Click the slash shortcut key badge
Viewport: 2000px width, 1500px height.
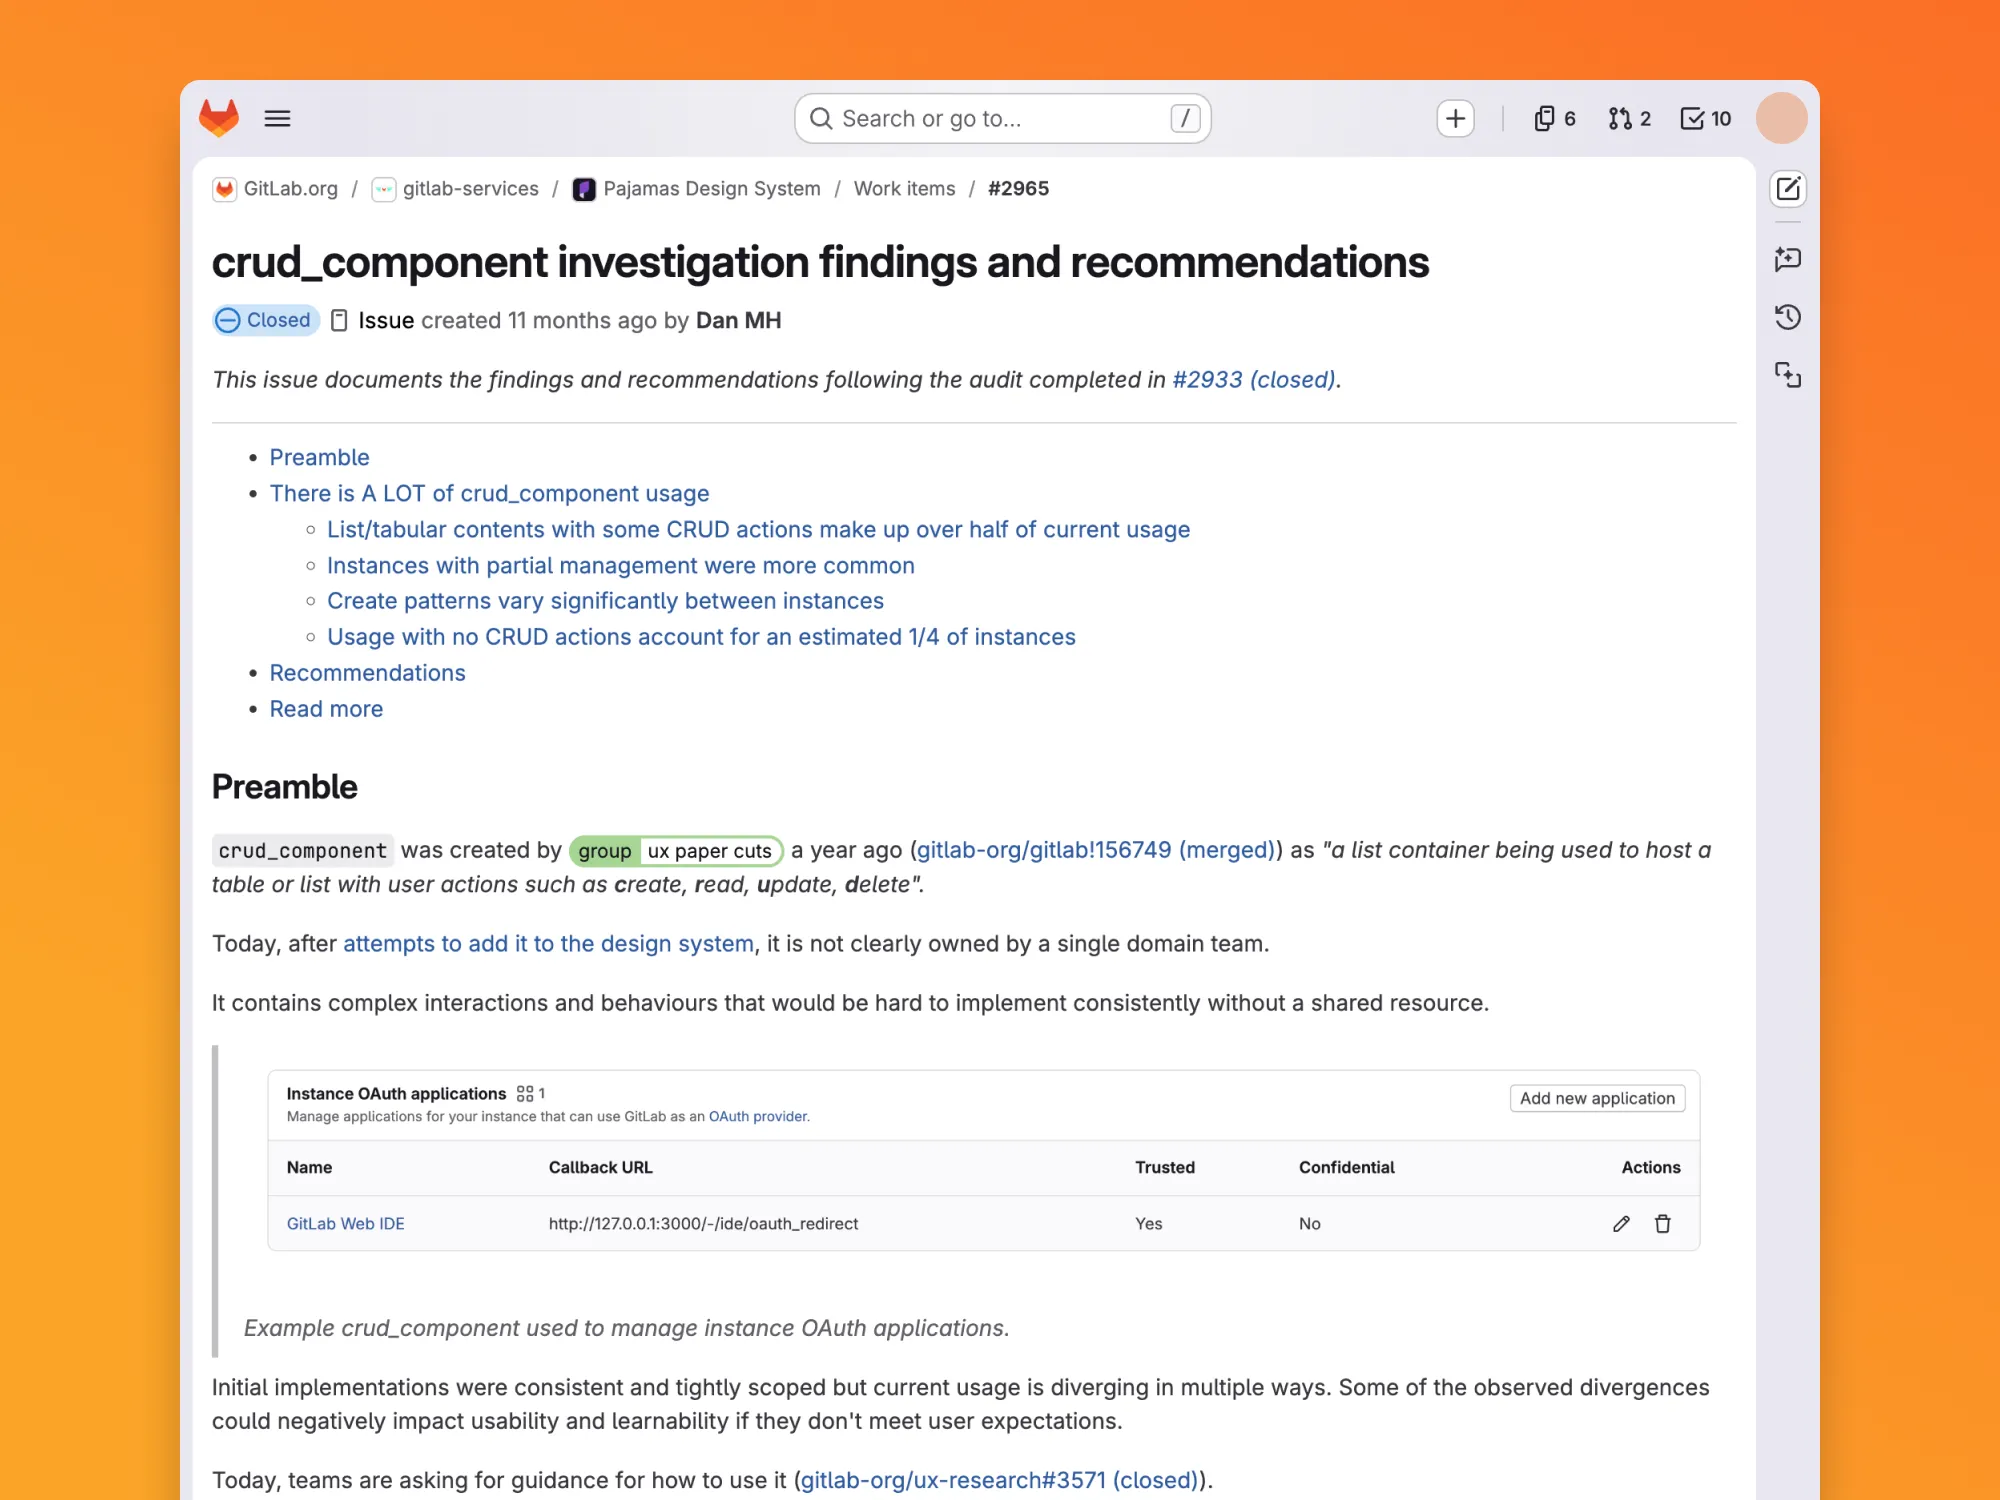tap(1185, 118)
